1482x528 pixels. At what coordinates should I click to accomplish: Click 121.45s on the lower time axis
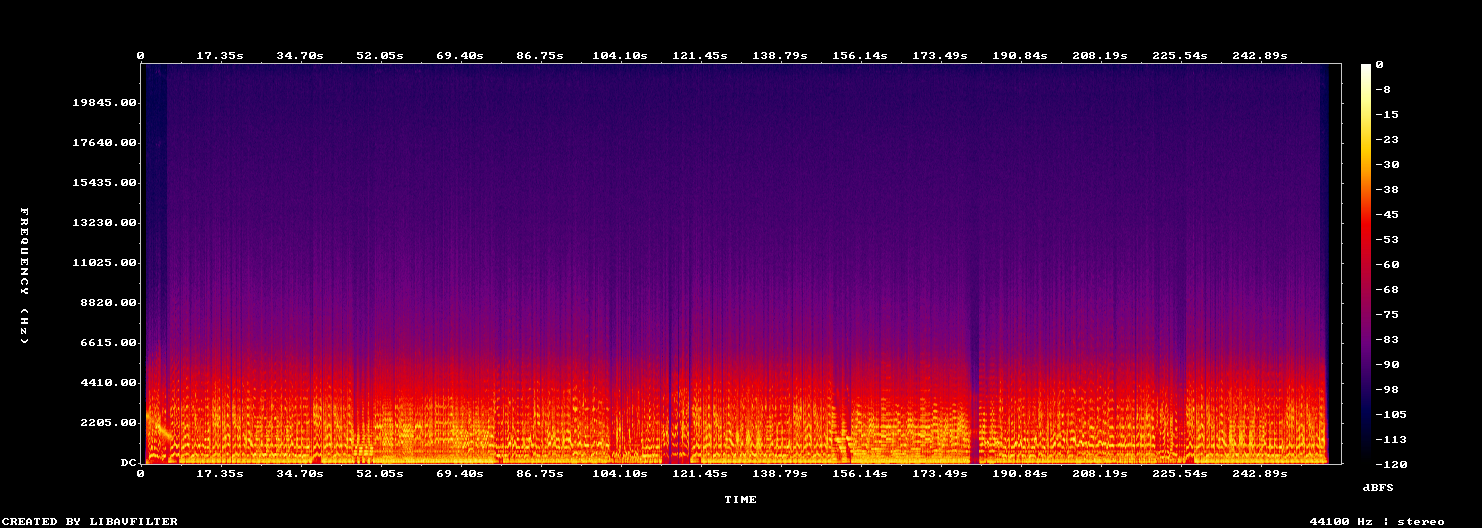point(700,473)
